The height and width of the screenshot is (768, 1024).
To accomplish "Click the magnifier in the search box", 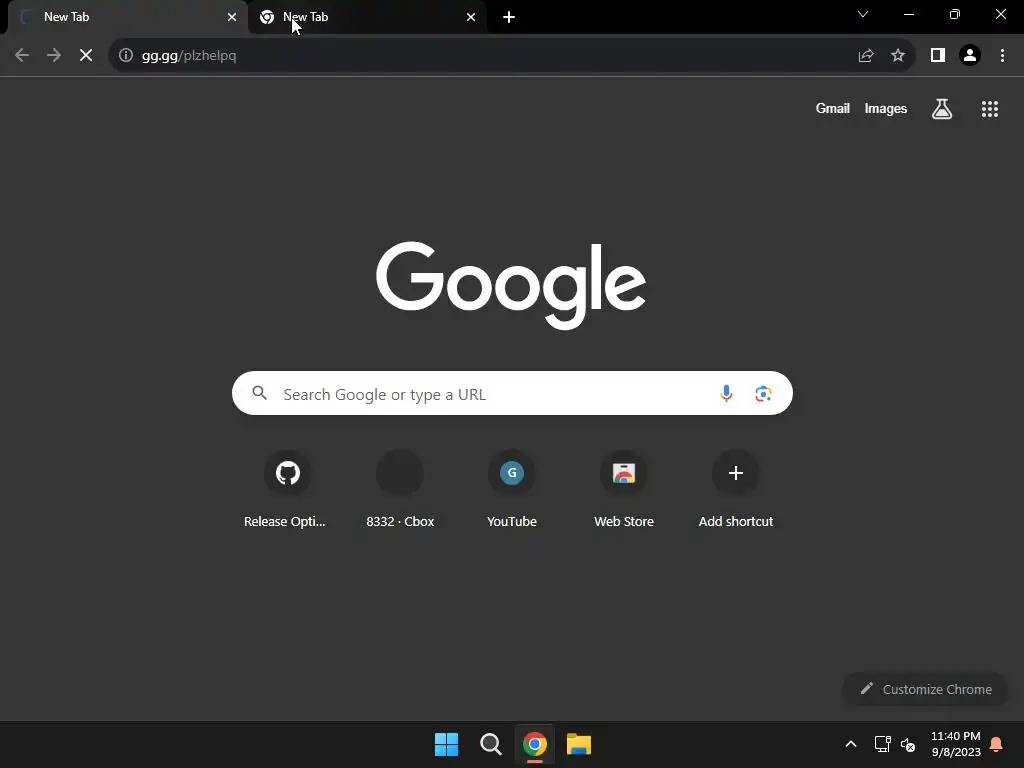I will 259,392.
